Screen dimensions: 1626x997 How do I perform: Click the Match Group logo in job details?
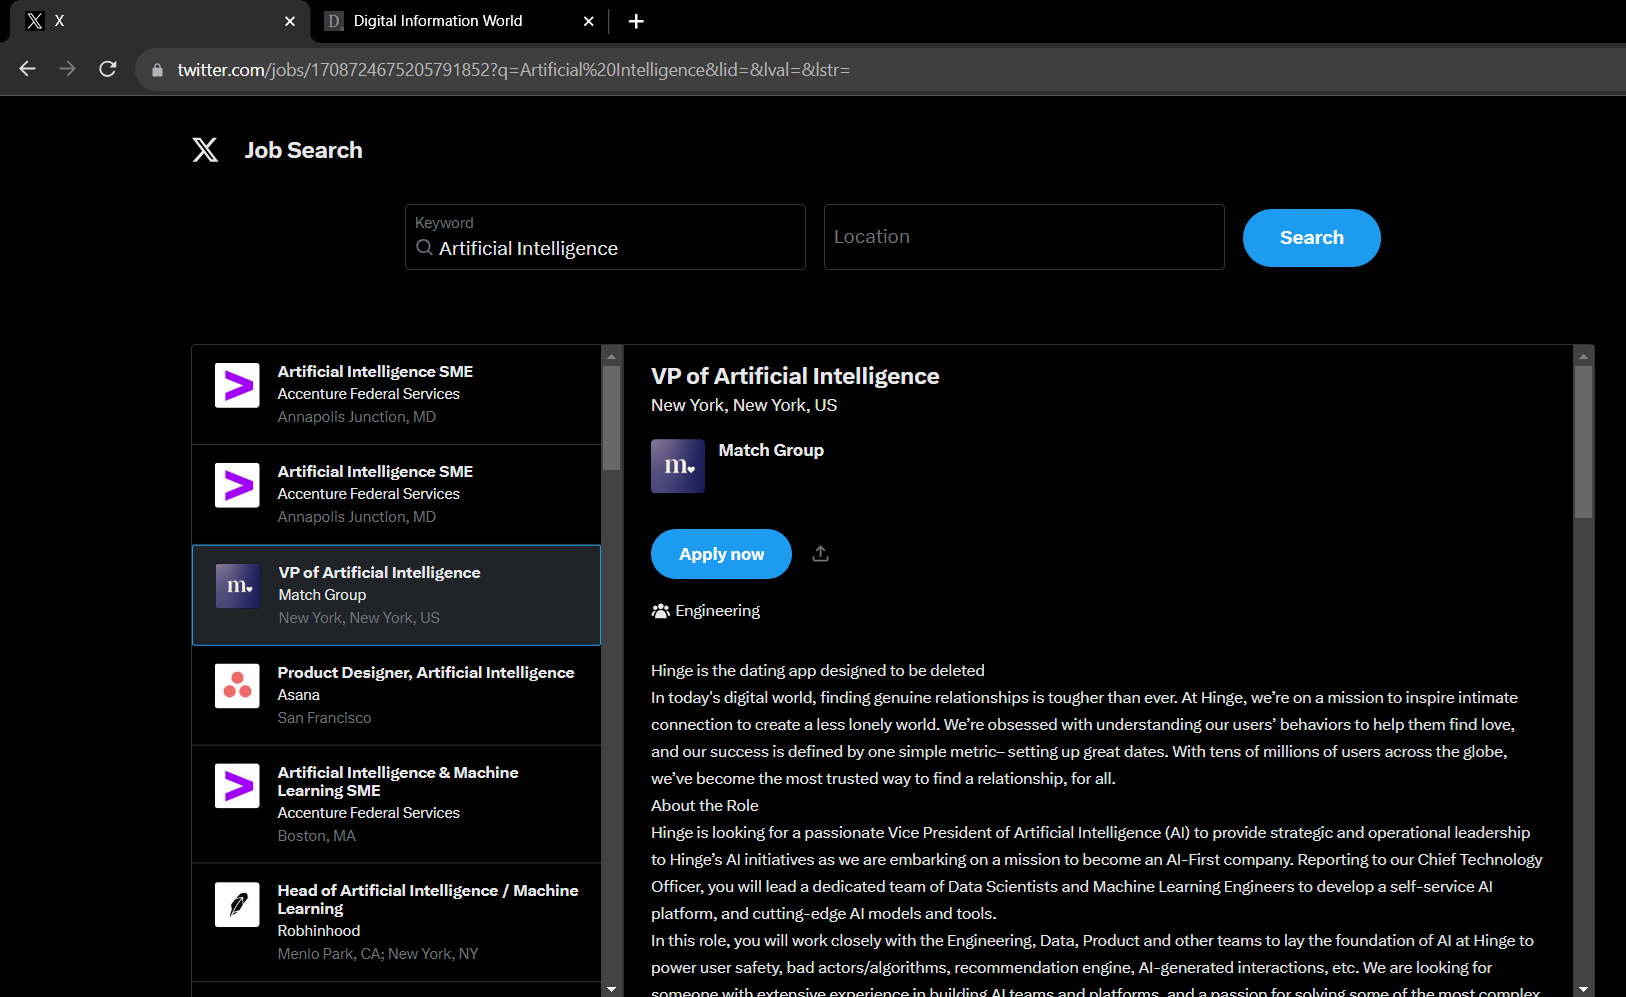(678, 466)
